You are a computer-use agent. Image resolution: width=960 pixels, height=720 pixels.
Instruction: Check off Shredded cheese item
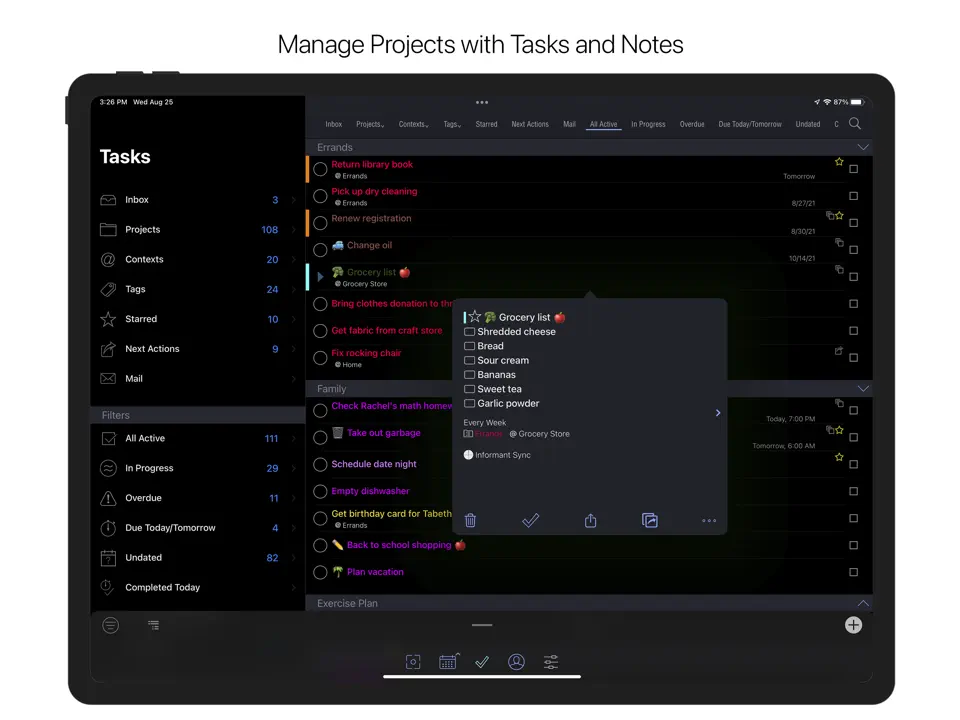pyautogui.click(x=469, y=332)
